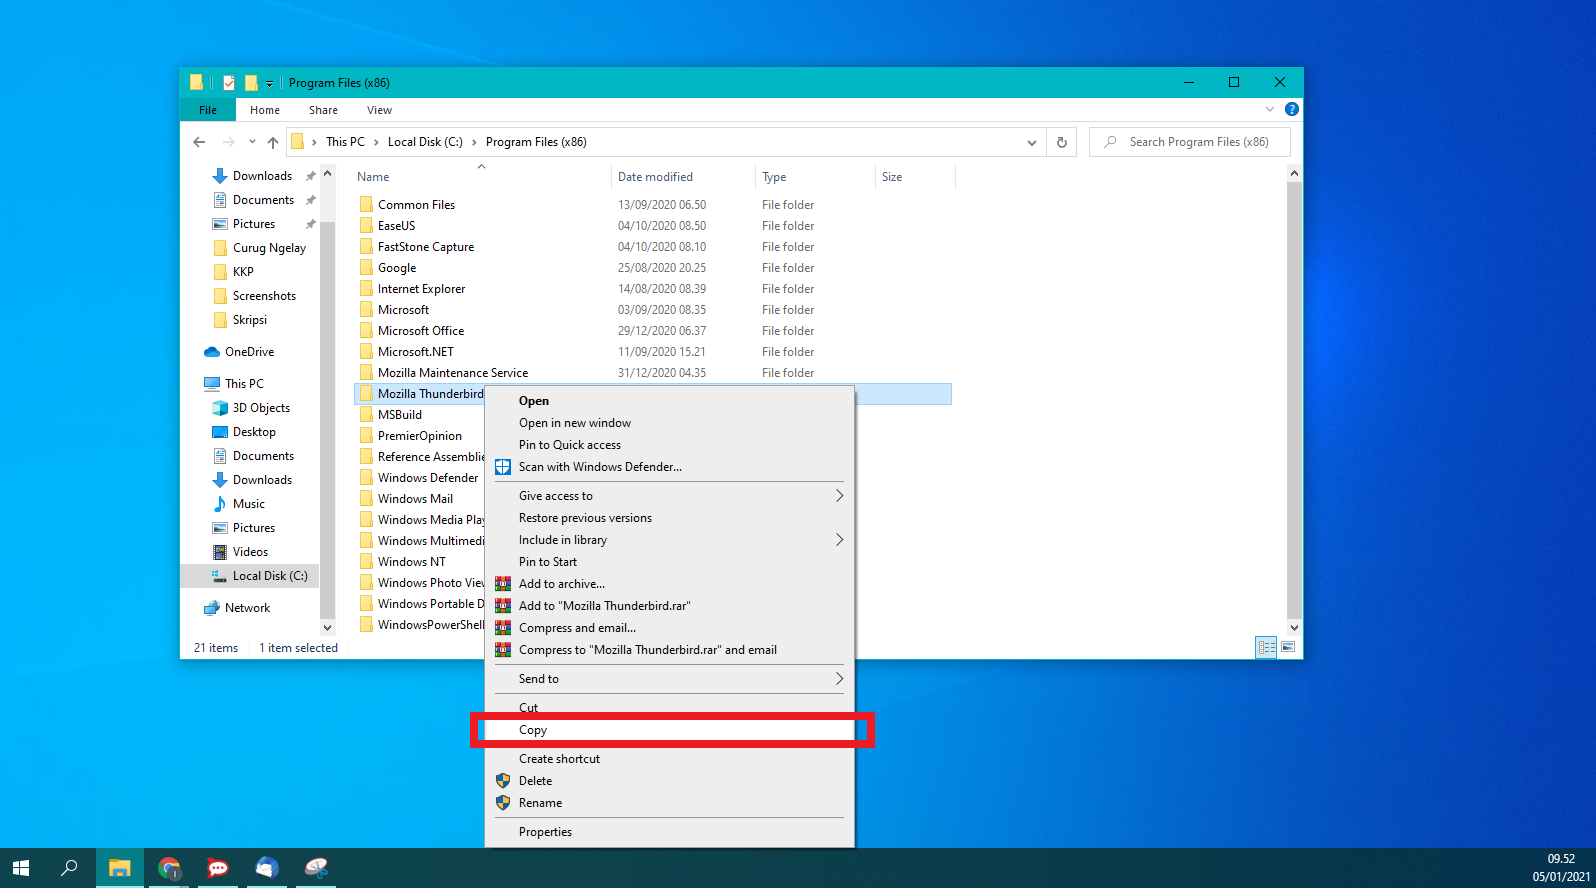Open Google Chrome from the taskbar
This screenshot has width=1596, height=888.
point(169,868)
